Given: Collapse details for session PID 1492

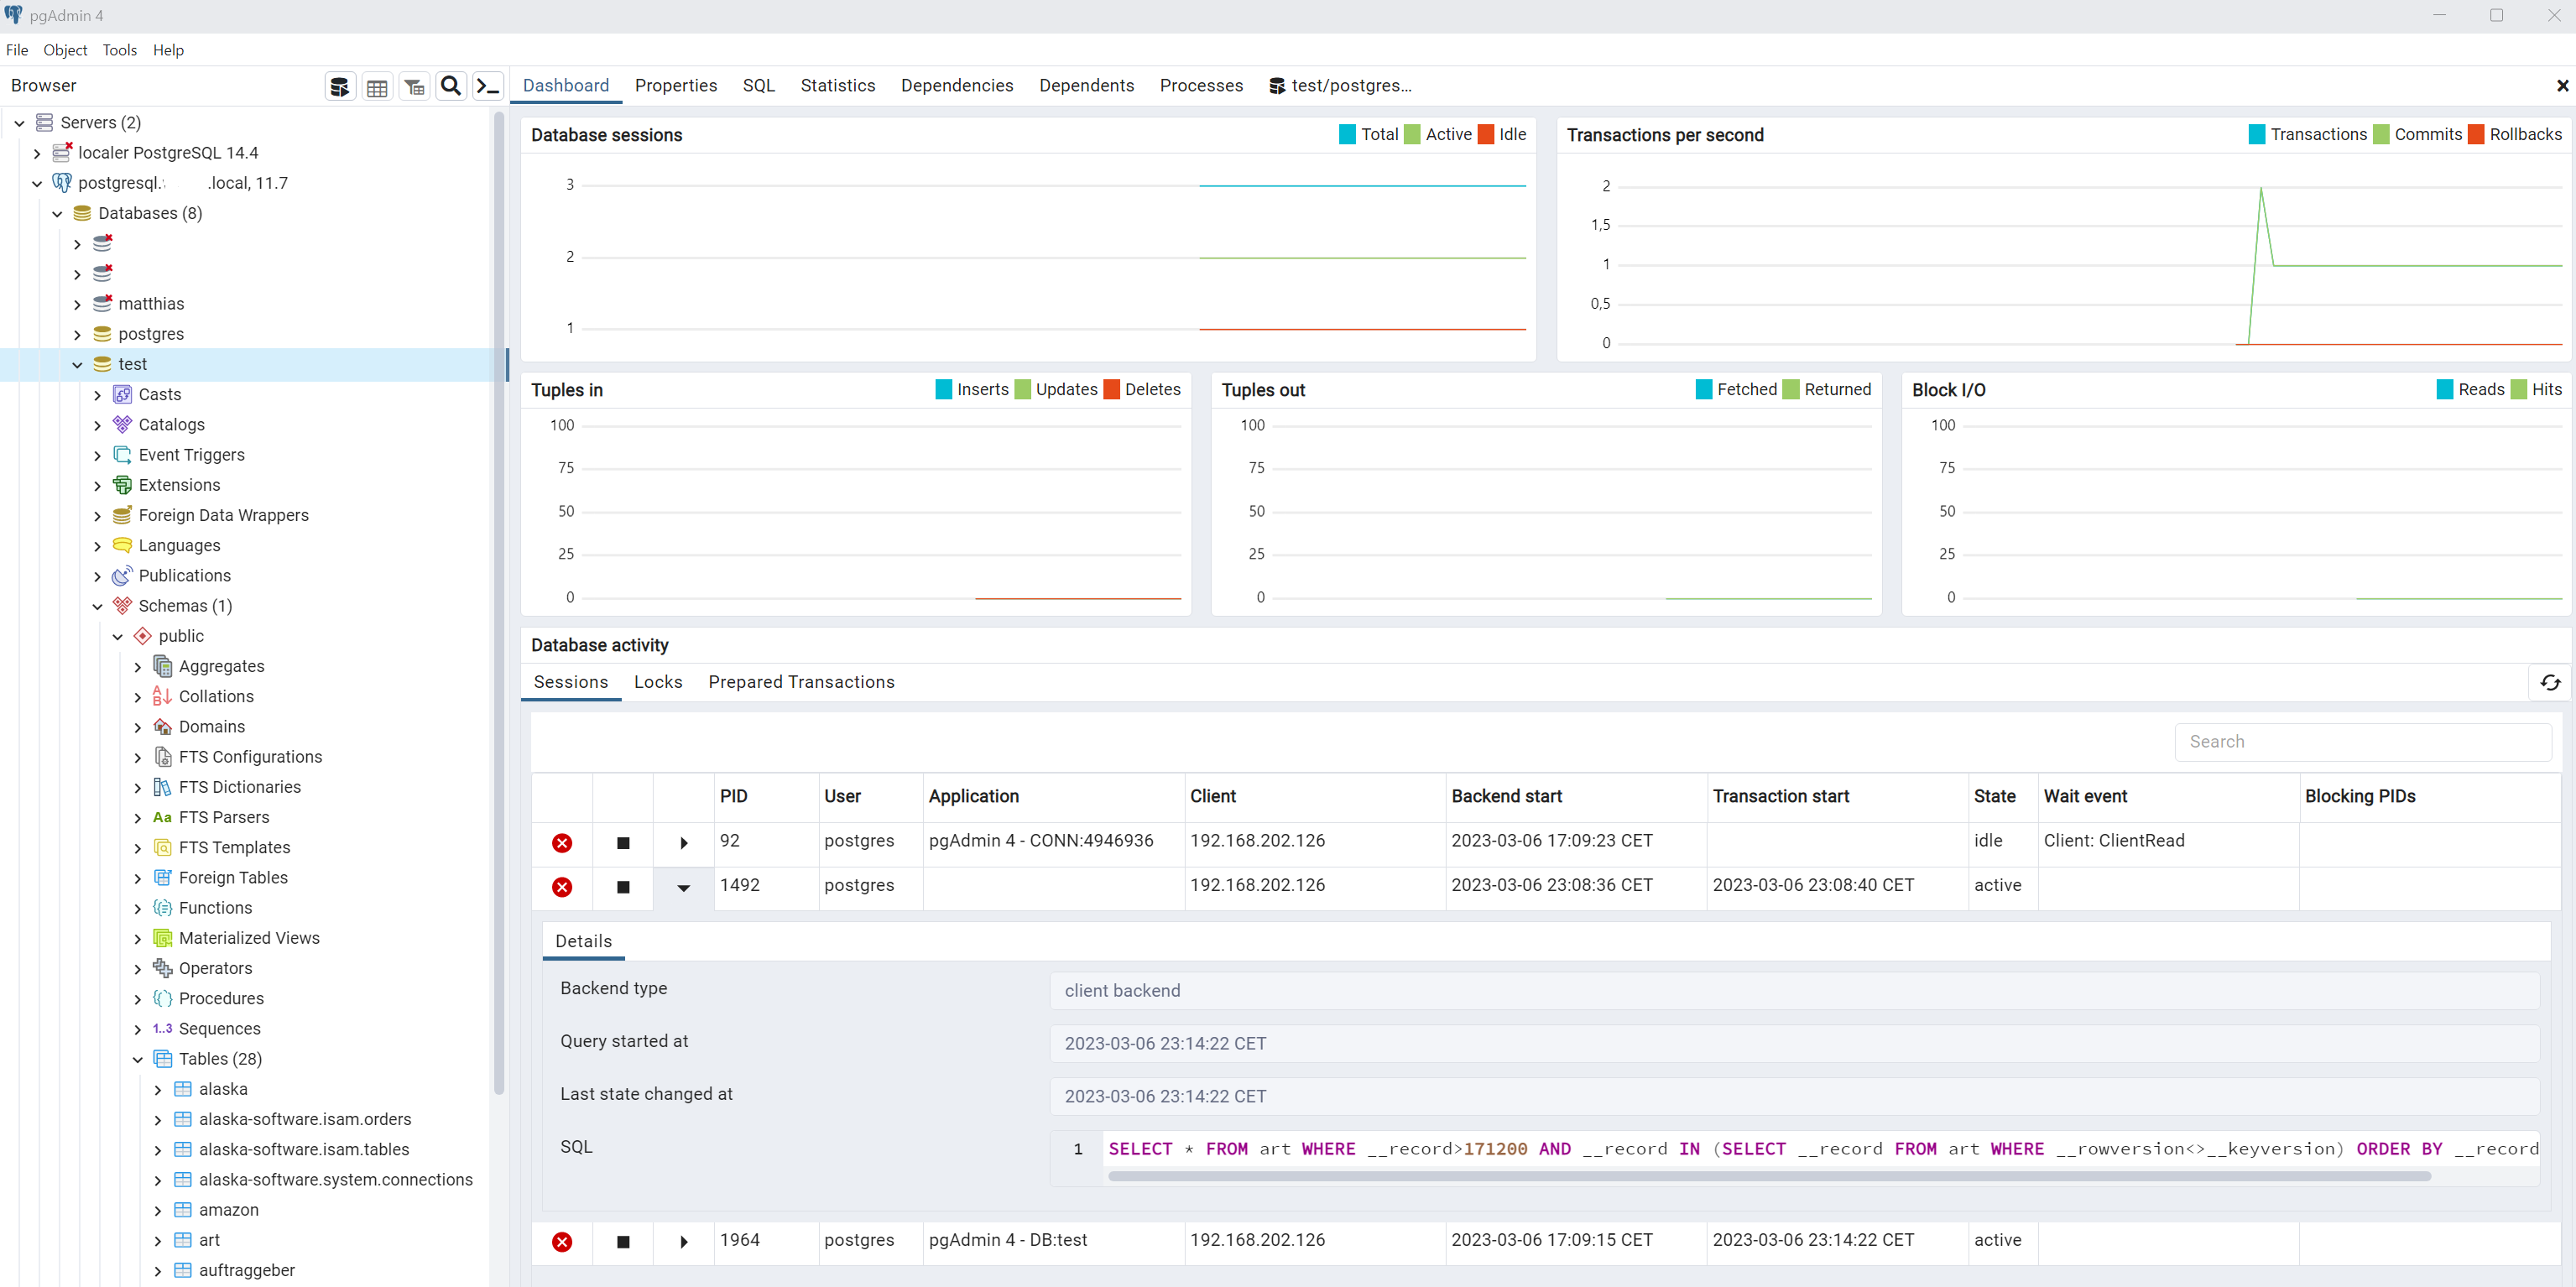Looking at the screenshot, I should [x=684, y=887].
